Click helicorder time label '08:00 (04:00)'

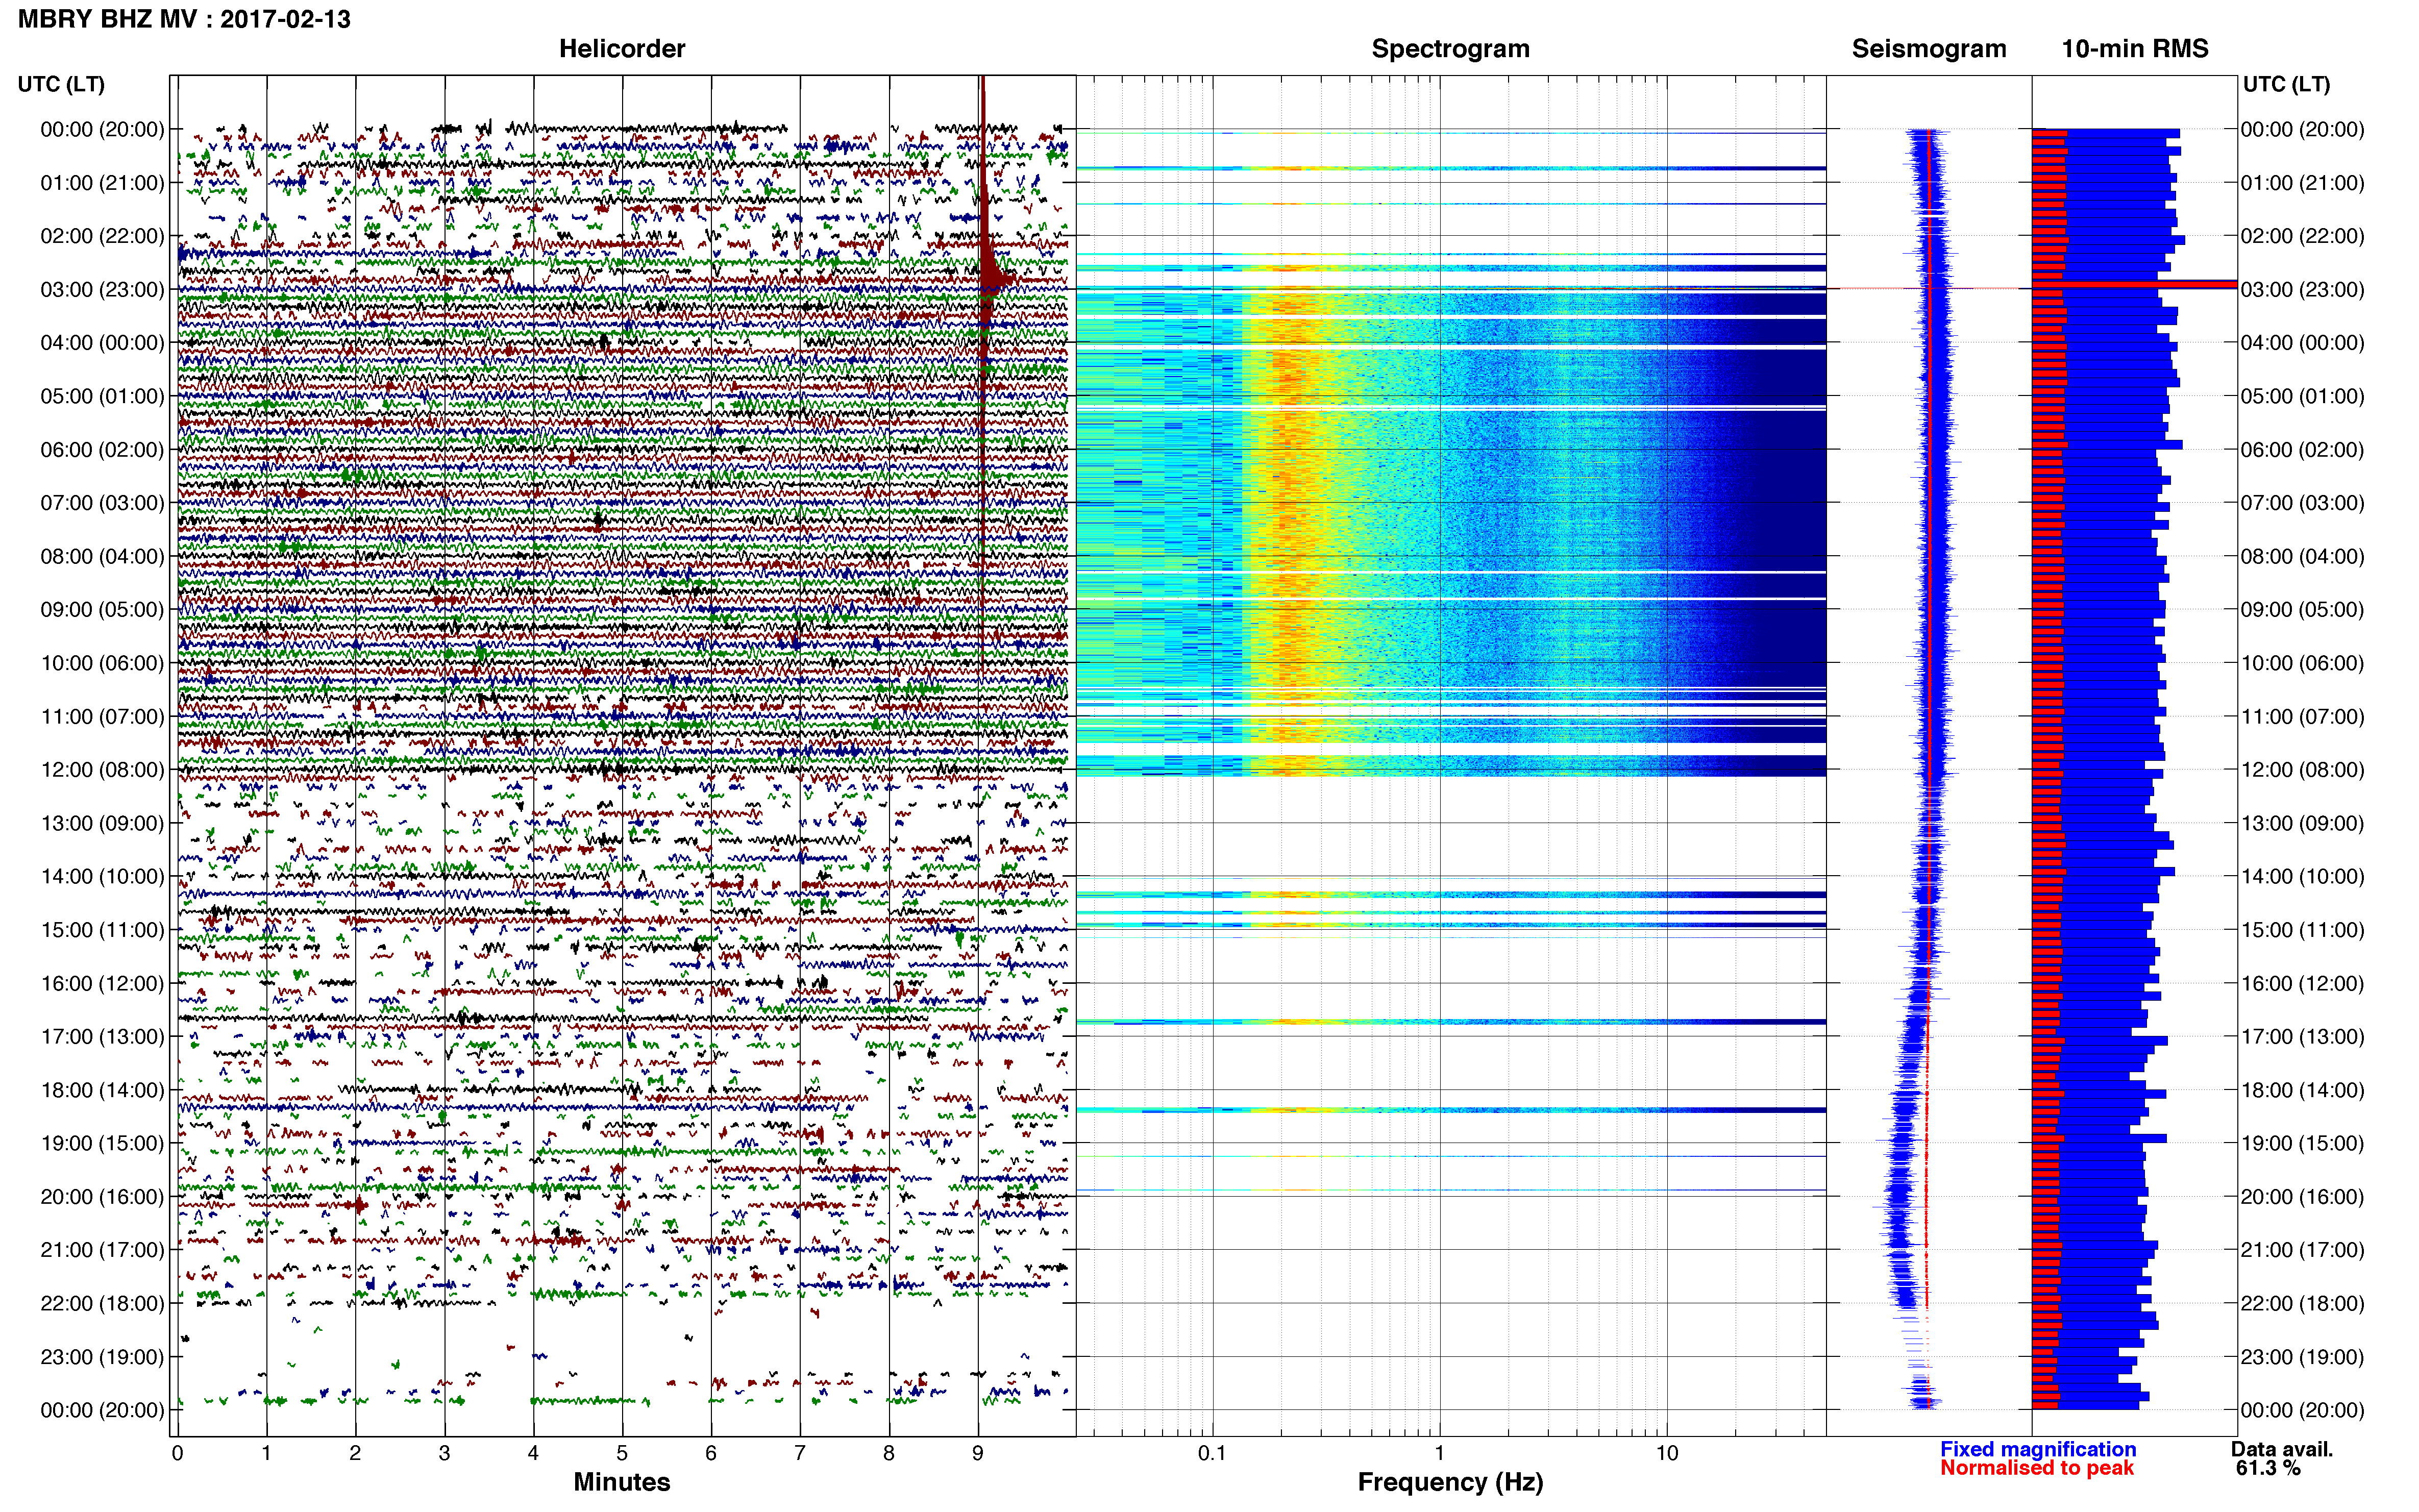pyautogui.click(x=102, y=556)
